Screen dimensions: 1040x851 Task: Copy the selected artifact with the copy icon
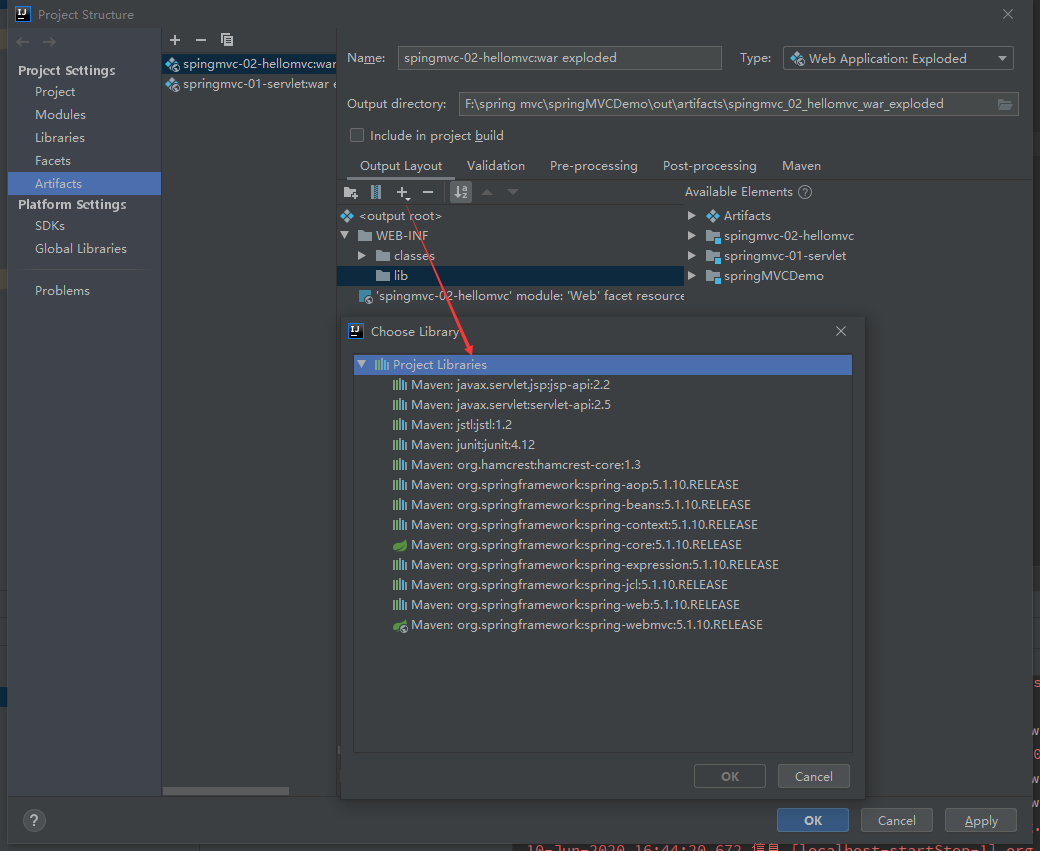tap(227, 40)
